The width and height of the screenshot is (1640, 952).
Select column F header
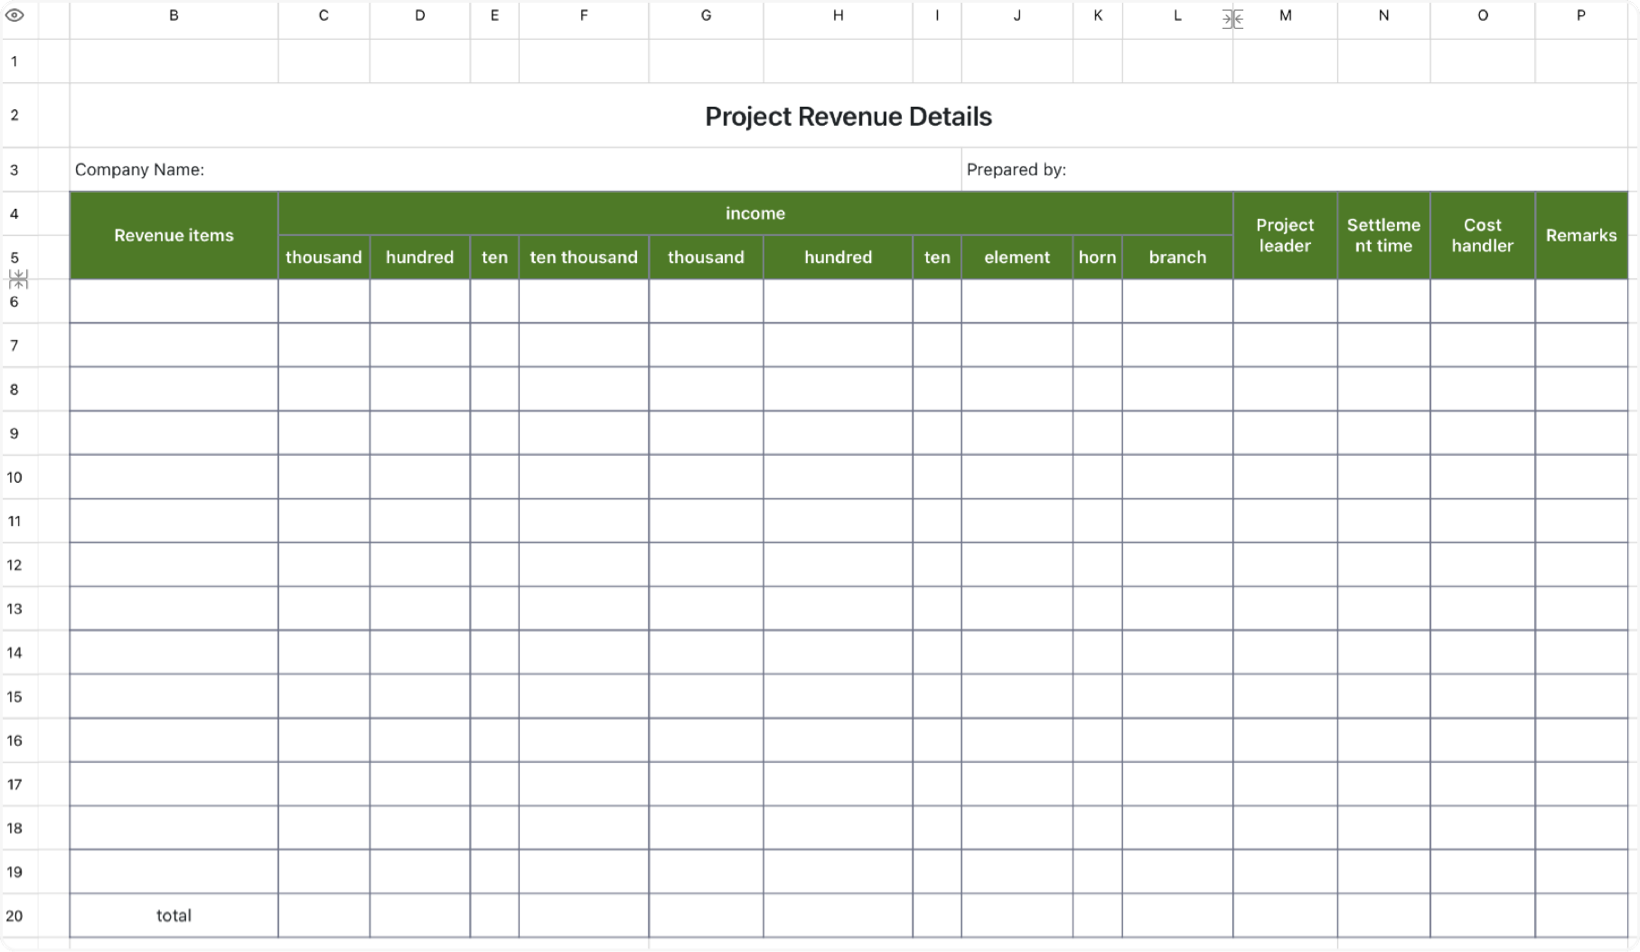[x=584, y=16]
